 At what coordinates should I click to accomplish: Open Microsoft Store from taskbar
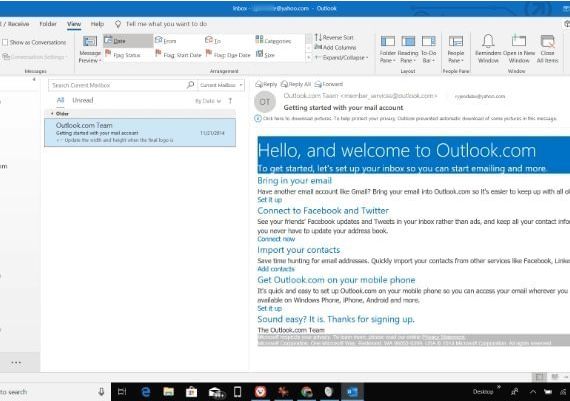click(x=191, y=392)
